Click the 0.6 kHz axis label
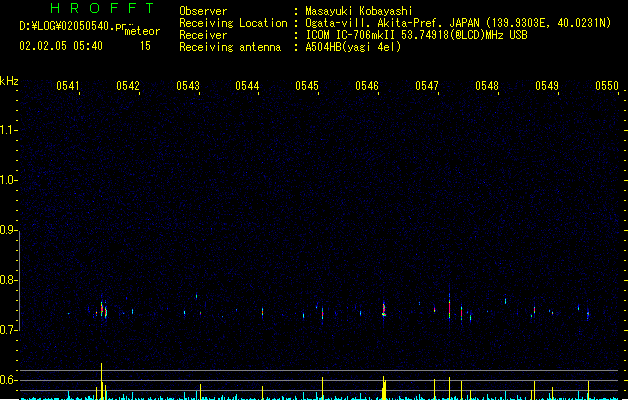629x400 pixels. [x=8, y=380]
